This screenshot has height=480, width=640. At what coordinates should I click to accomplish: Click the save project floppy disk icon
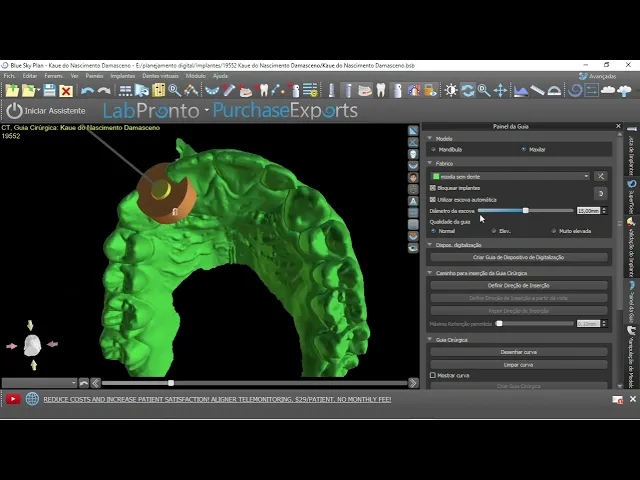point(49,90)
